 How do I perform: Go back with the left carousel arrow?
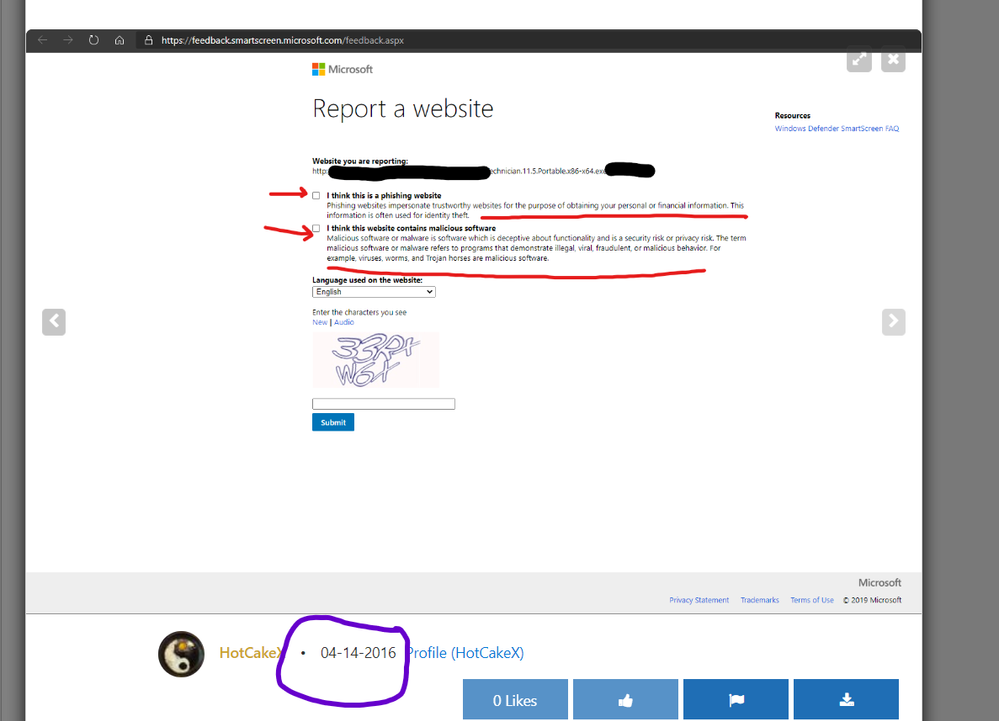(x=54, y=321)
